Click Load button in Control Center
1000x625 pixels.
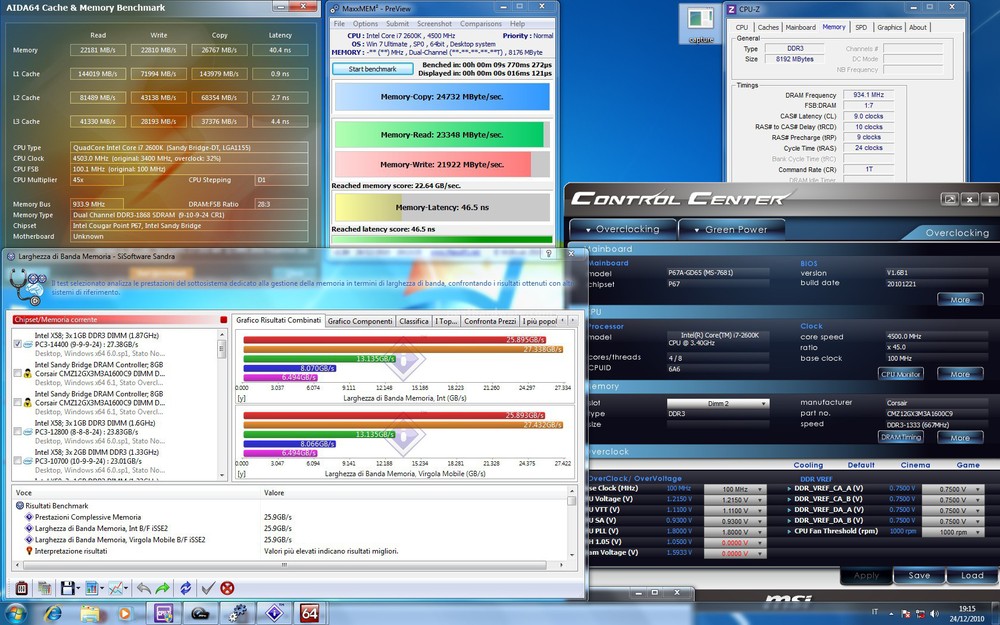tap(972, 575)
